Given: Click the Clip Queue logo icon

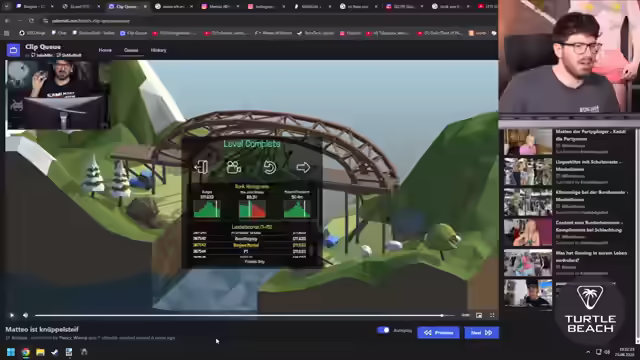Looking at the screenshot, I should [x=13, y=50].
